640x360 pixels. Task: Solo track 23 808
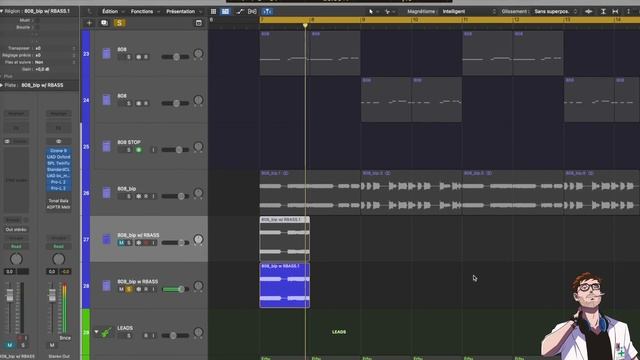click(x=129, y=57)
